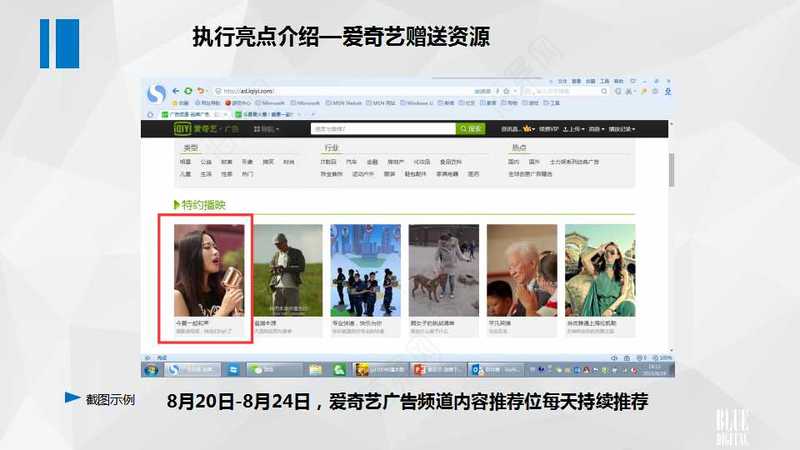Click the 行业 category heading
This screenshot has height=450, width=800.
331,147
